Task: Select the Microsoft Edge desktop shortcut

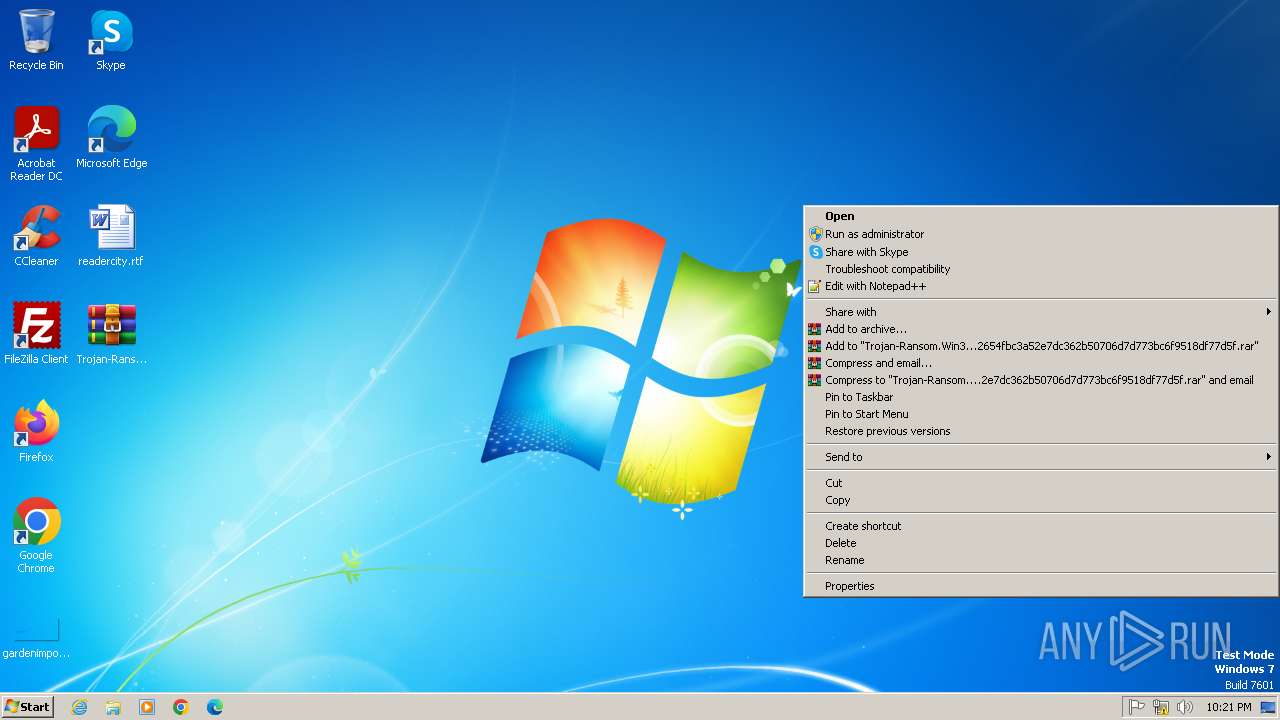Action: click(111, 137)
